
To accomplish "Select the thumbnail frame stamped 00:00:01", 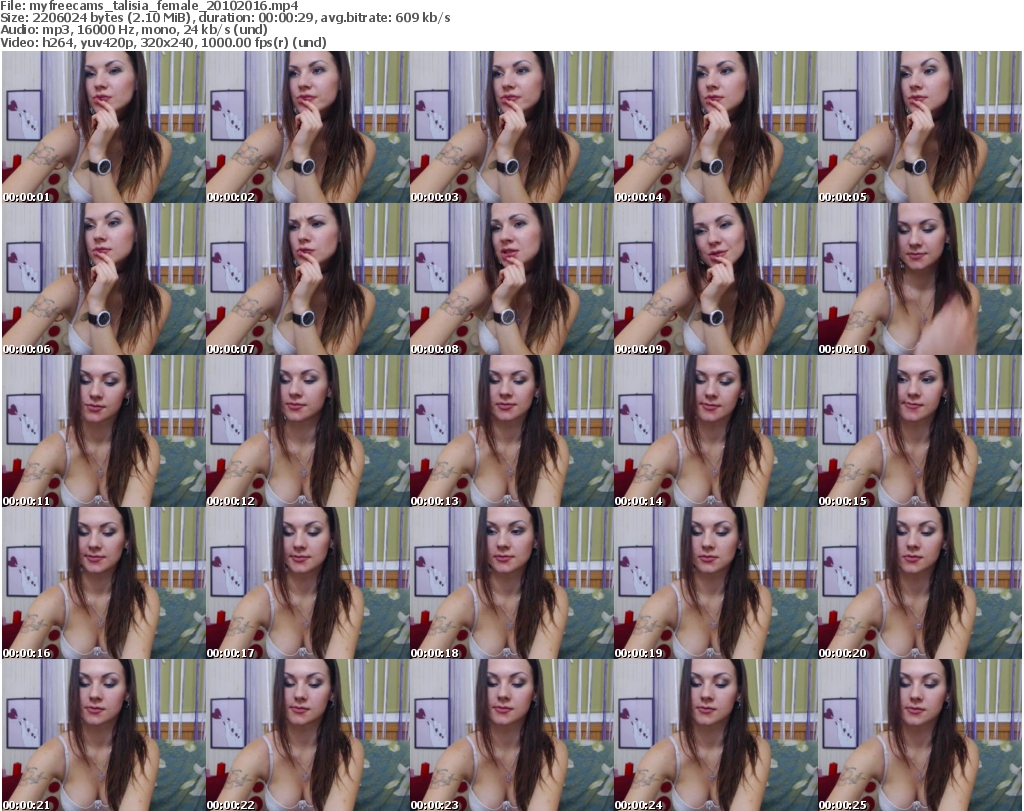I will point(103,127).
